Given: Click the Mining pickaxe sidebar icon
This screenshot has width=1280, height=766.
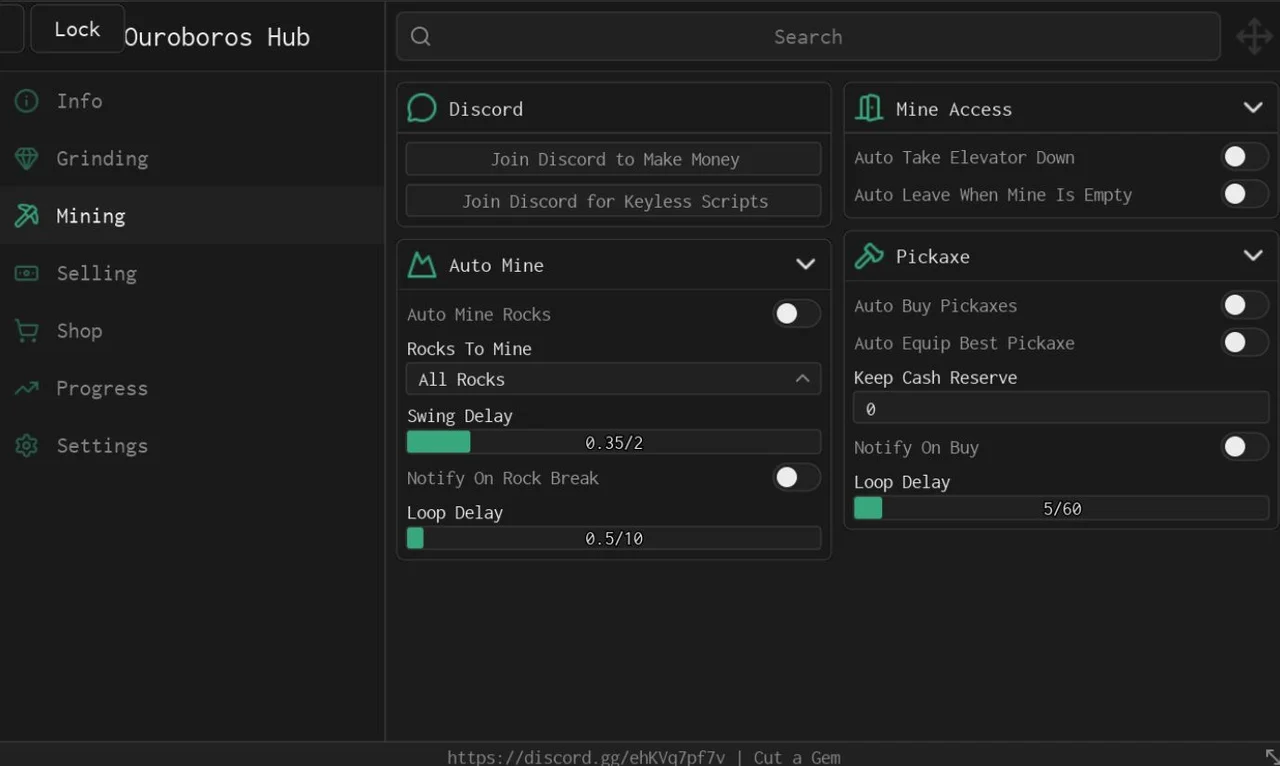Looking at the screenshot, I should (26, 216).
